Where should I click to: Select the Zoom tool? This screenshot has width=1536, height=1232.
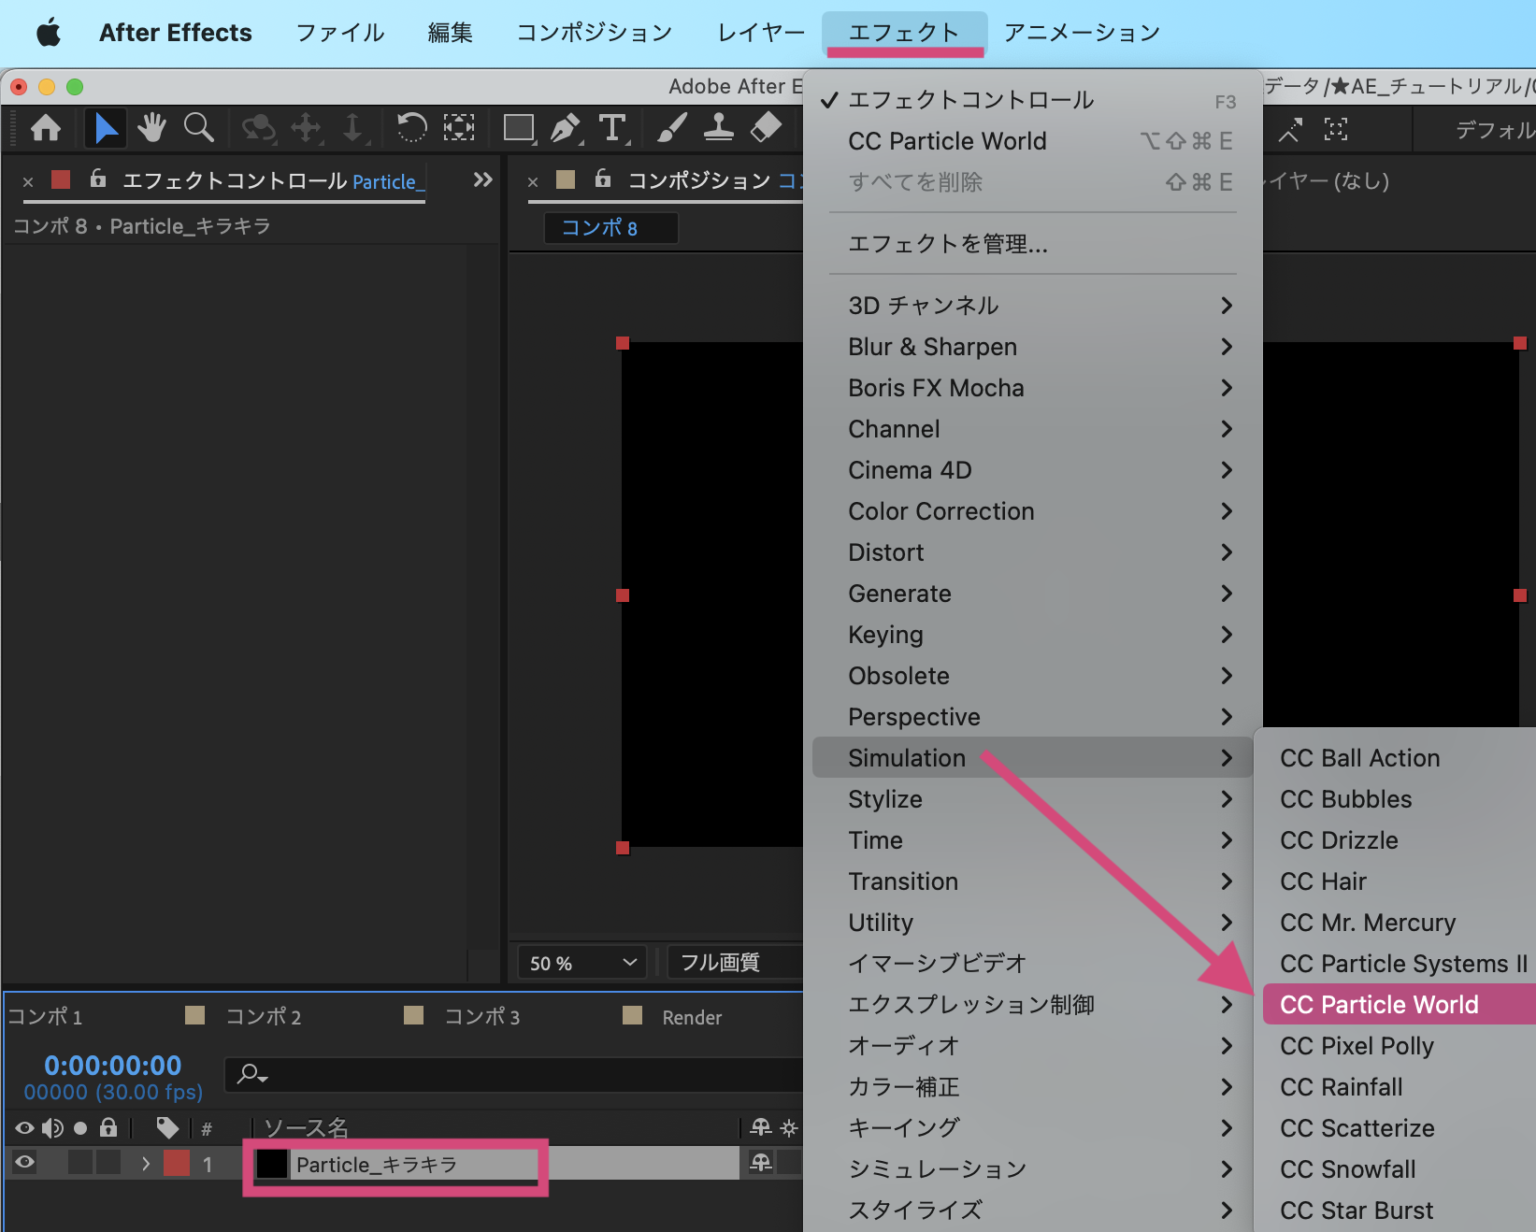click(199, 128)
